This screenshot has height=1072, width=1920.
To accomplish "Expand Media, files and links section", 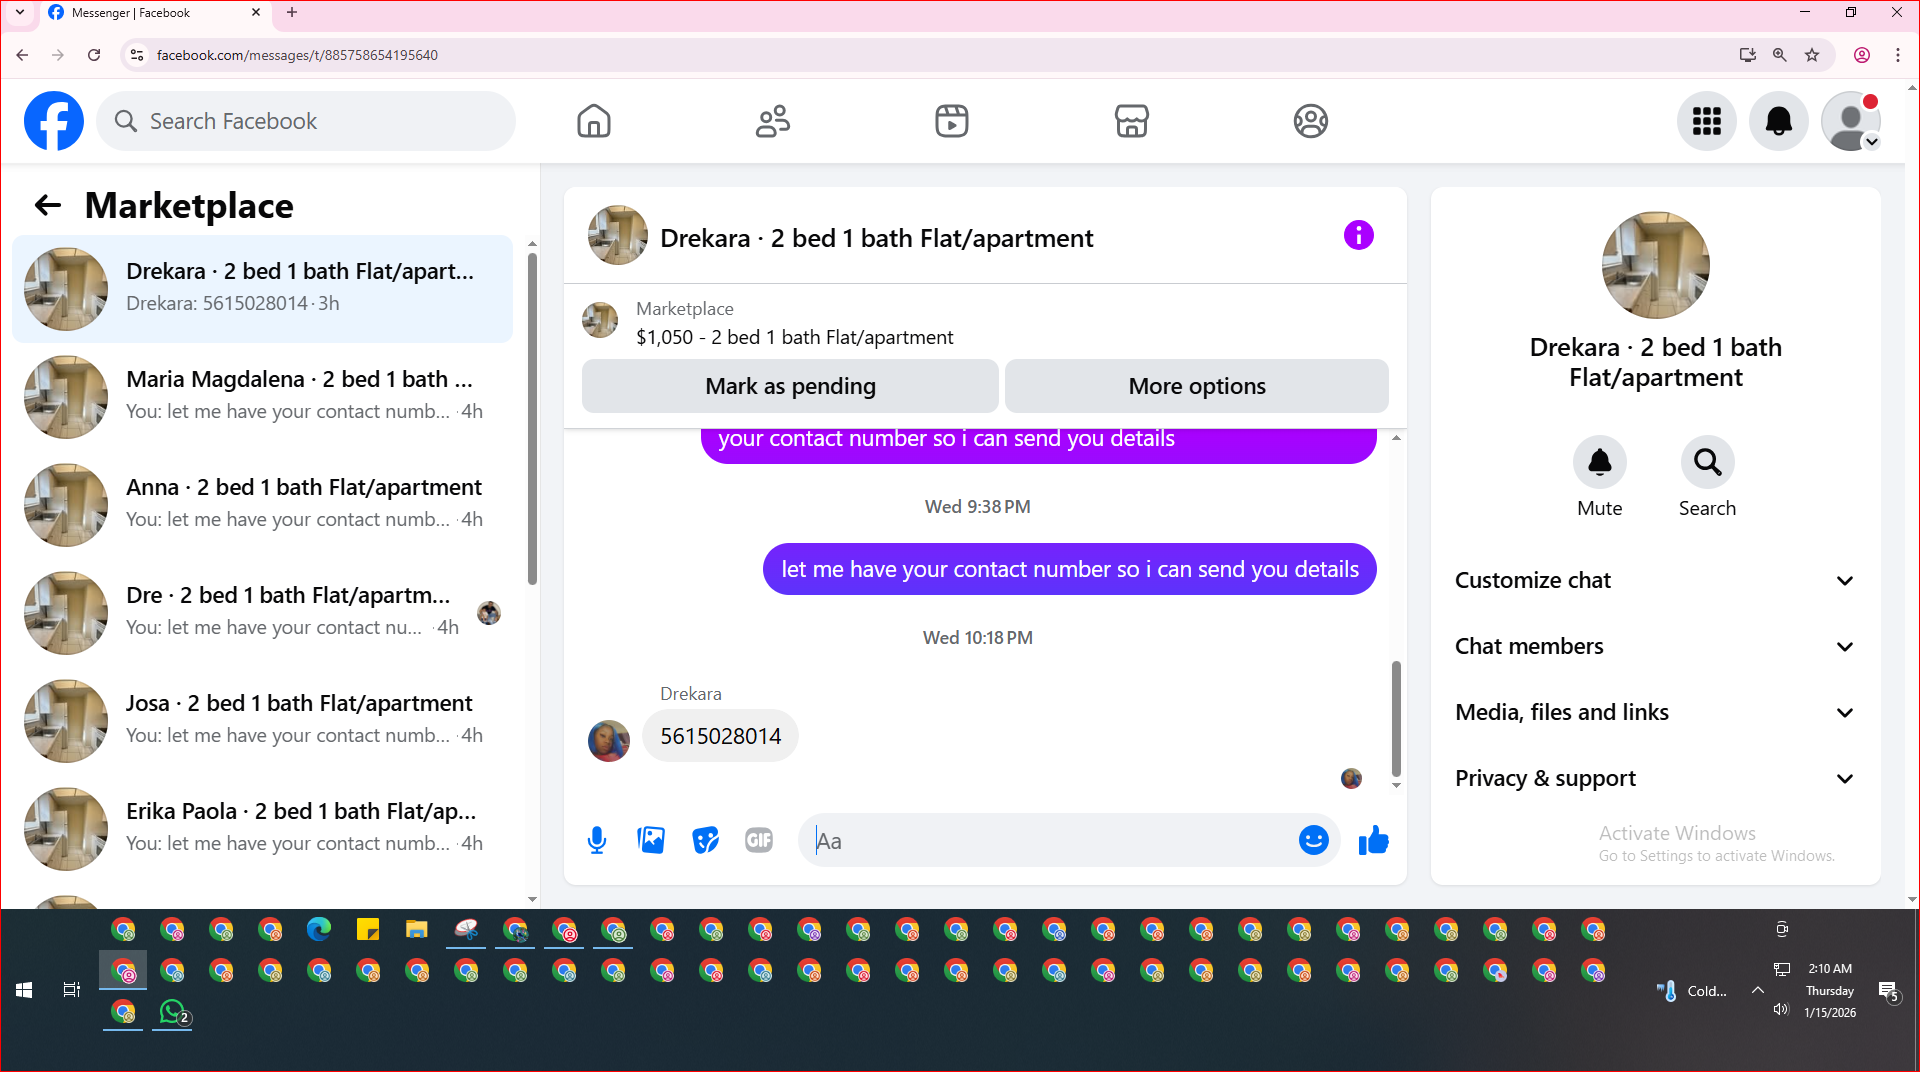I will (1655, 712).
